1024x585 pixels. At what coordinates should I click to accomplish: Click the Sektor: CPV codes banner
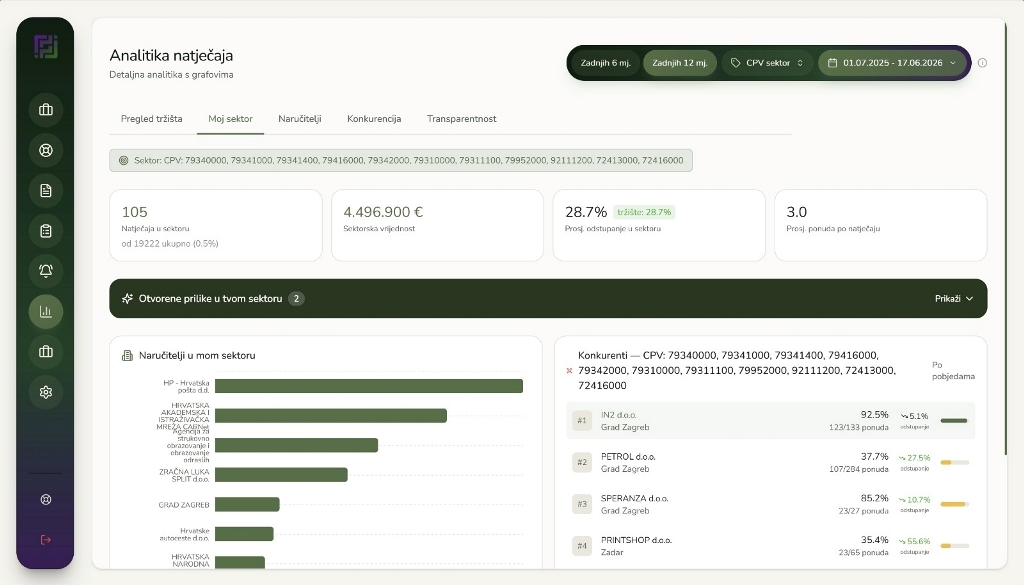tap(401, 160)
